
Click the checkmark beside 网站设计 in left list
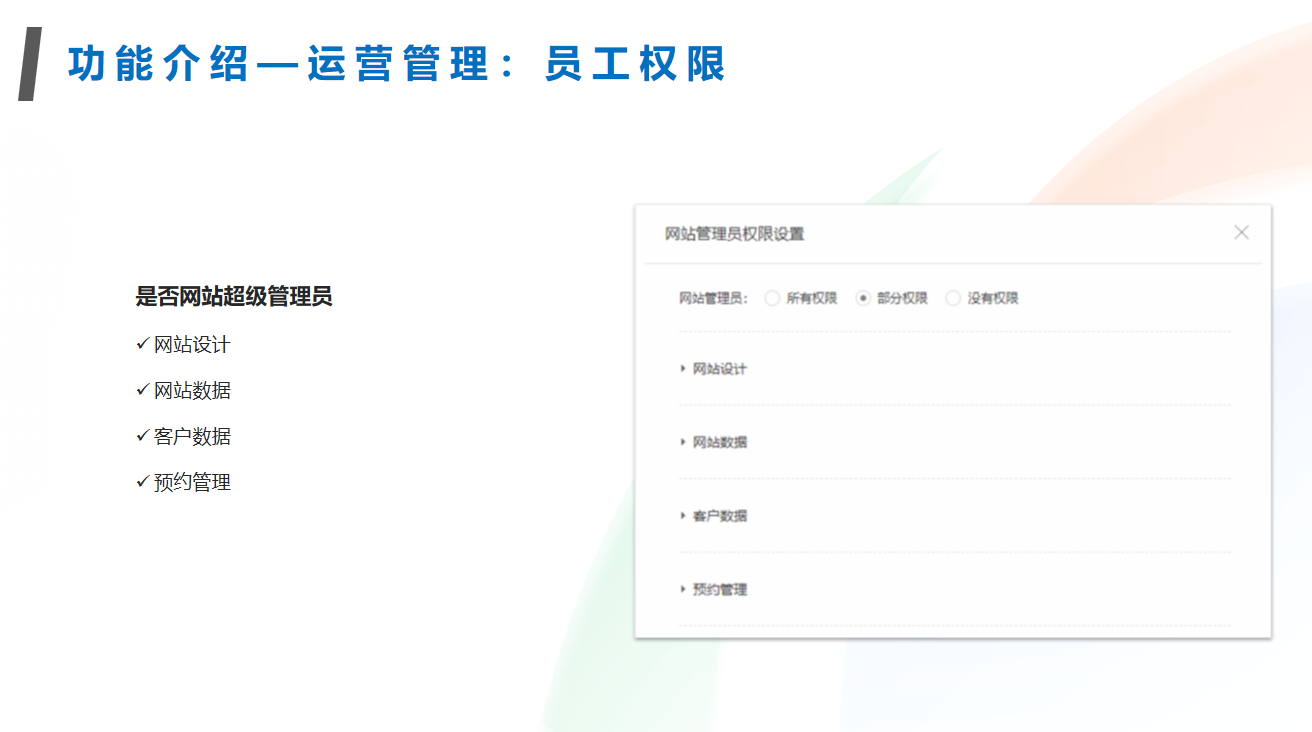click(x=142, y=344)
